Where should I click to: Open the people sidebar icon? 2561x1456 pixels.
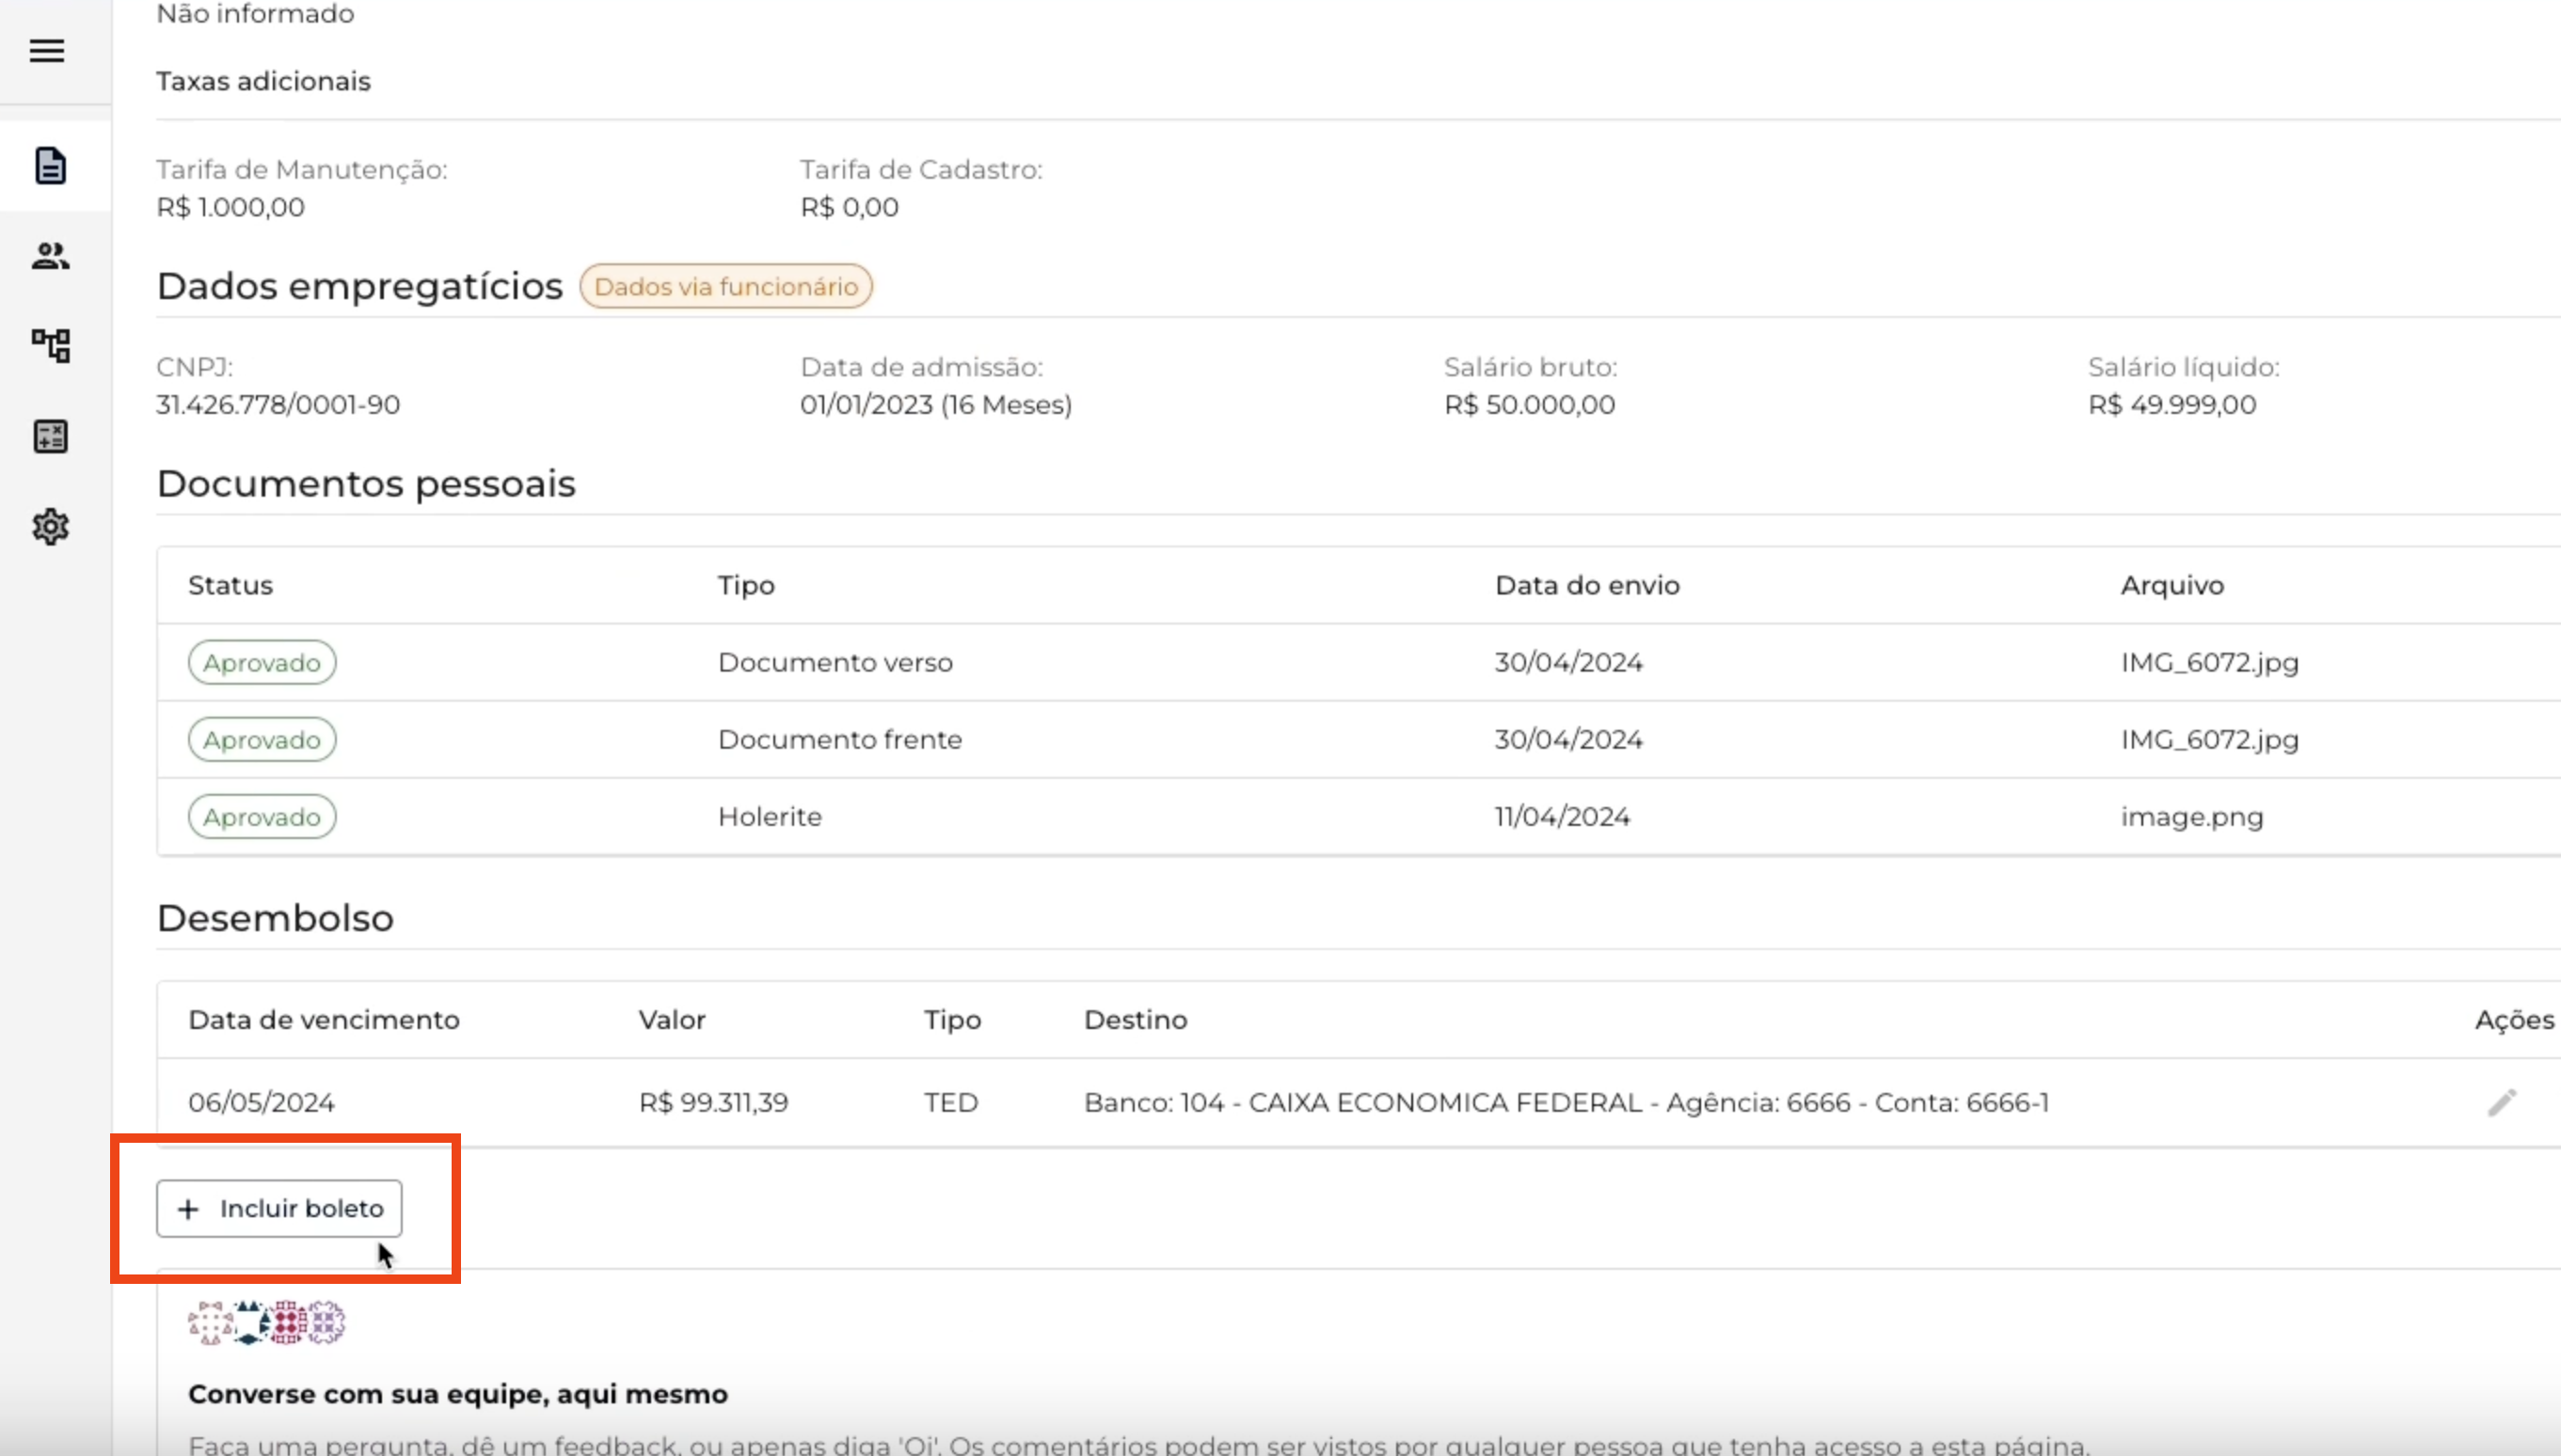[51, 256]
